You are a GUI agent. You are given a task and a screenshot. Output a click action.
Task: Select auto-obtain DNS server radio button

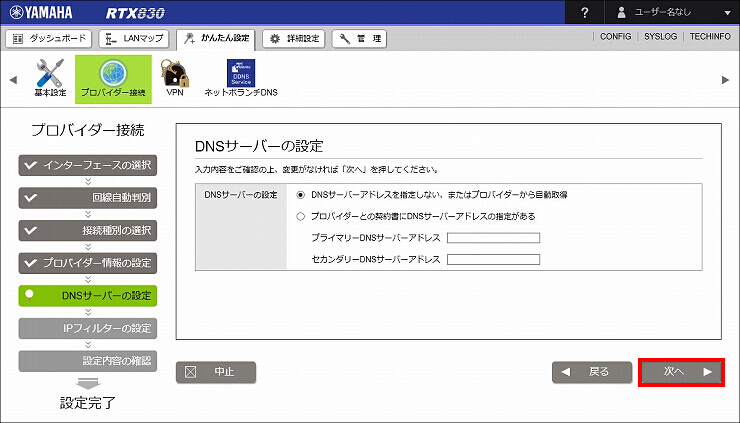click(301, 195)
